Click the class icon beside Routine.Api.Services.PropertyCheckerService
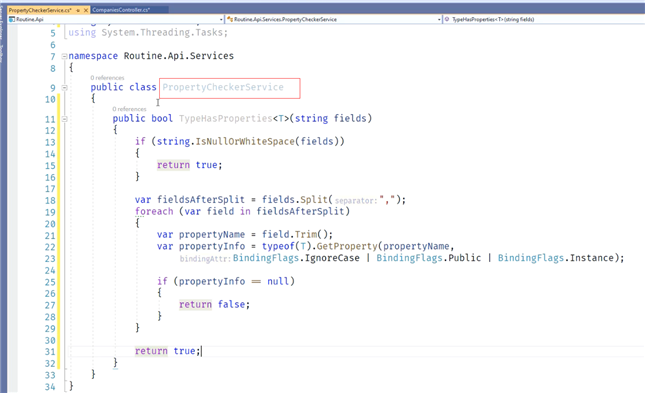 pos(230,19)
